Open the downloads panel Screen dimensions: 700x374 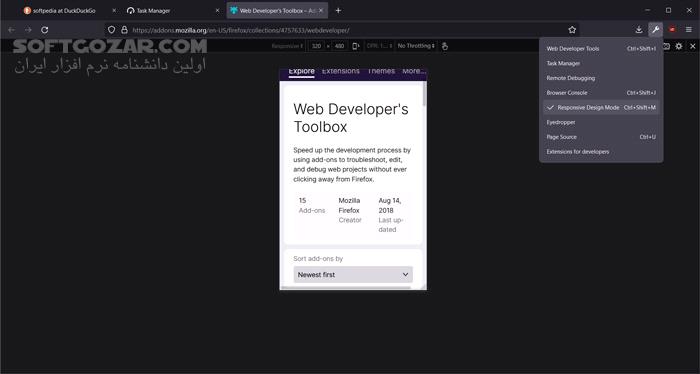(638, 30)
